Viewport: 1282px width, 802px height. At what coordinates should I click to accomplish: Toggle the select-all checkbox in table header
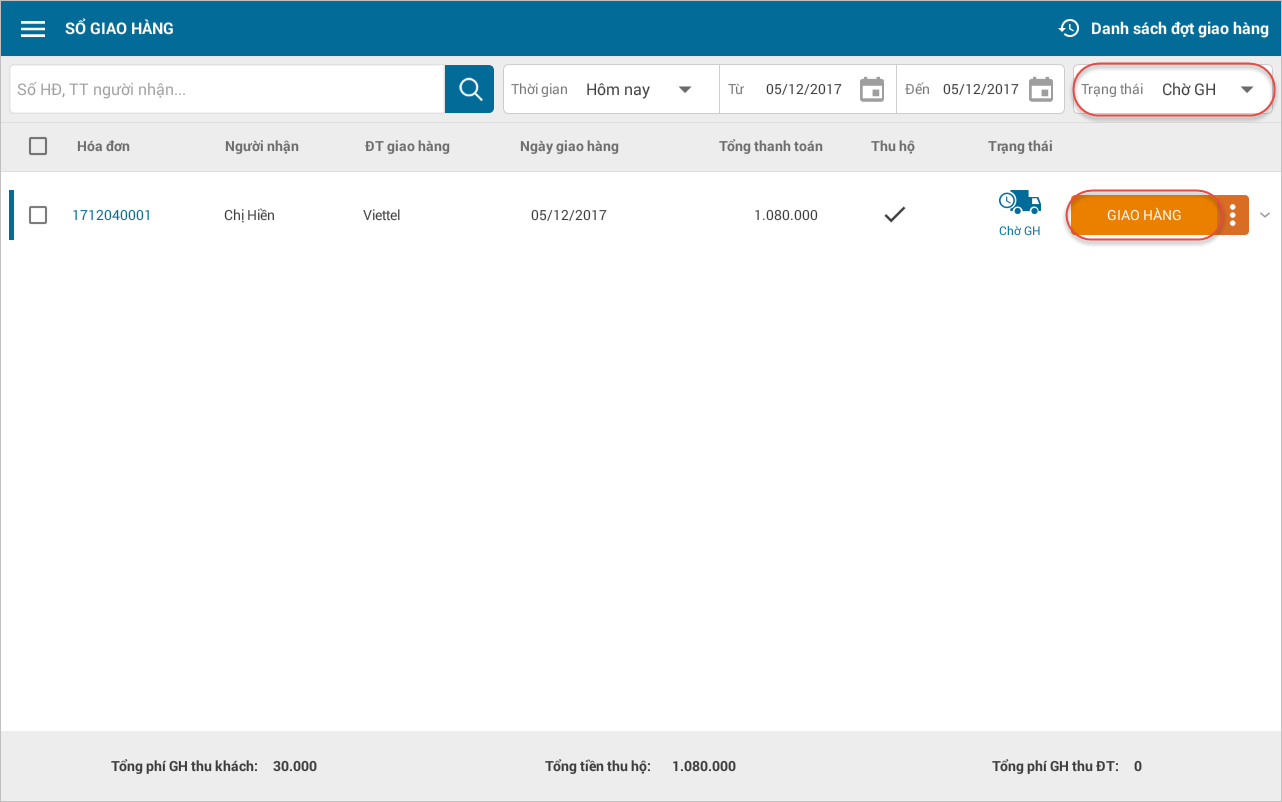tap(38, 146)
